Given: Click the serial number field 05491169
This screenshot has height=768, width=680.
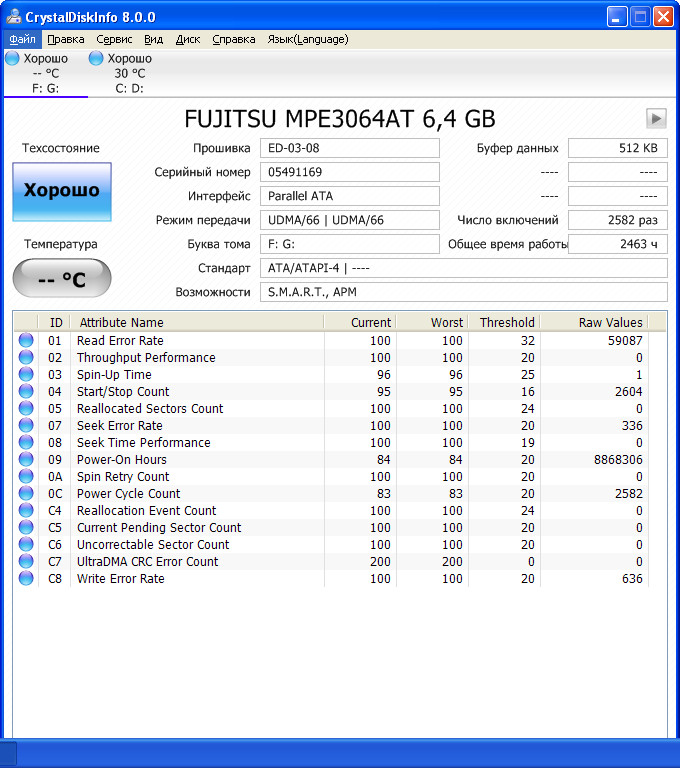Looking at the screenshot, I should [x=350, y=172].
